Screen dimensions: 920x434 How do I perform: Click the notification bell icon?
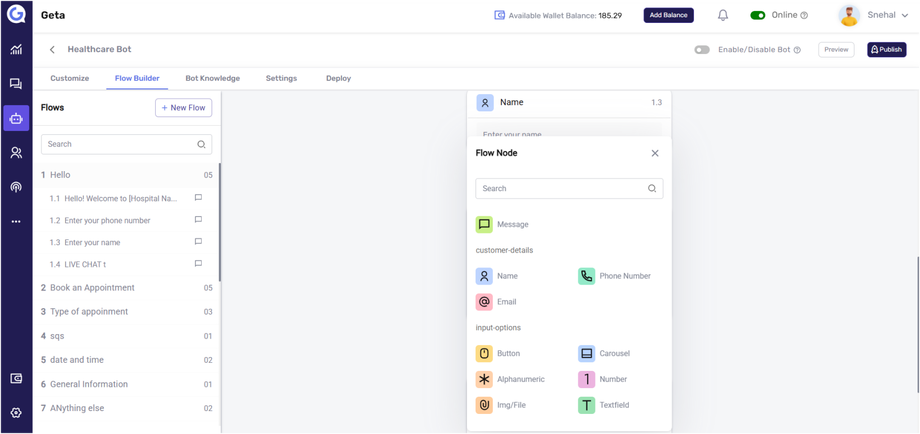coord(723,15)
